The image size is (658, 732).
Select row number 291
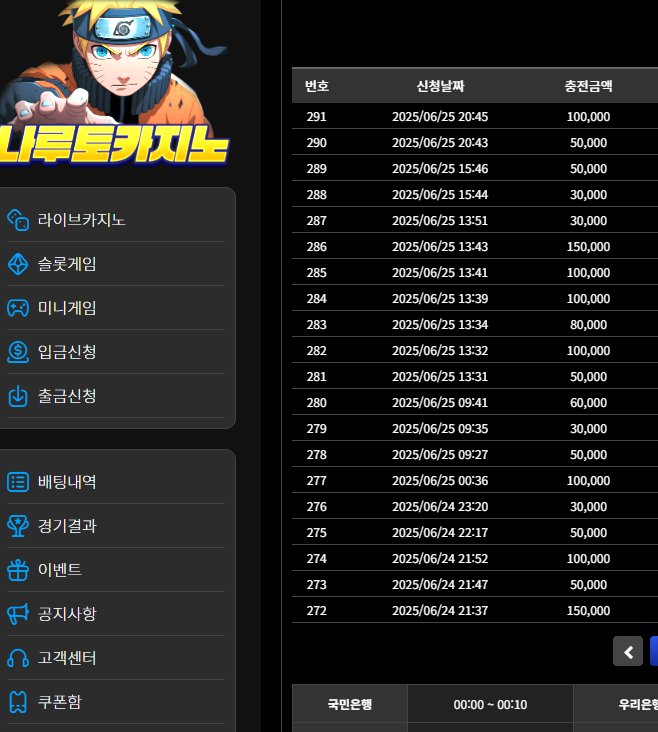pos(316,117)
